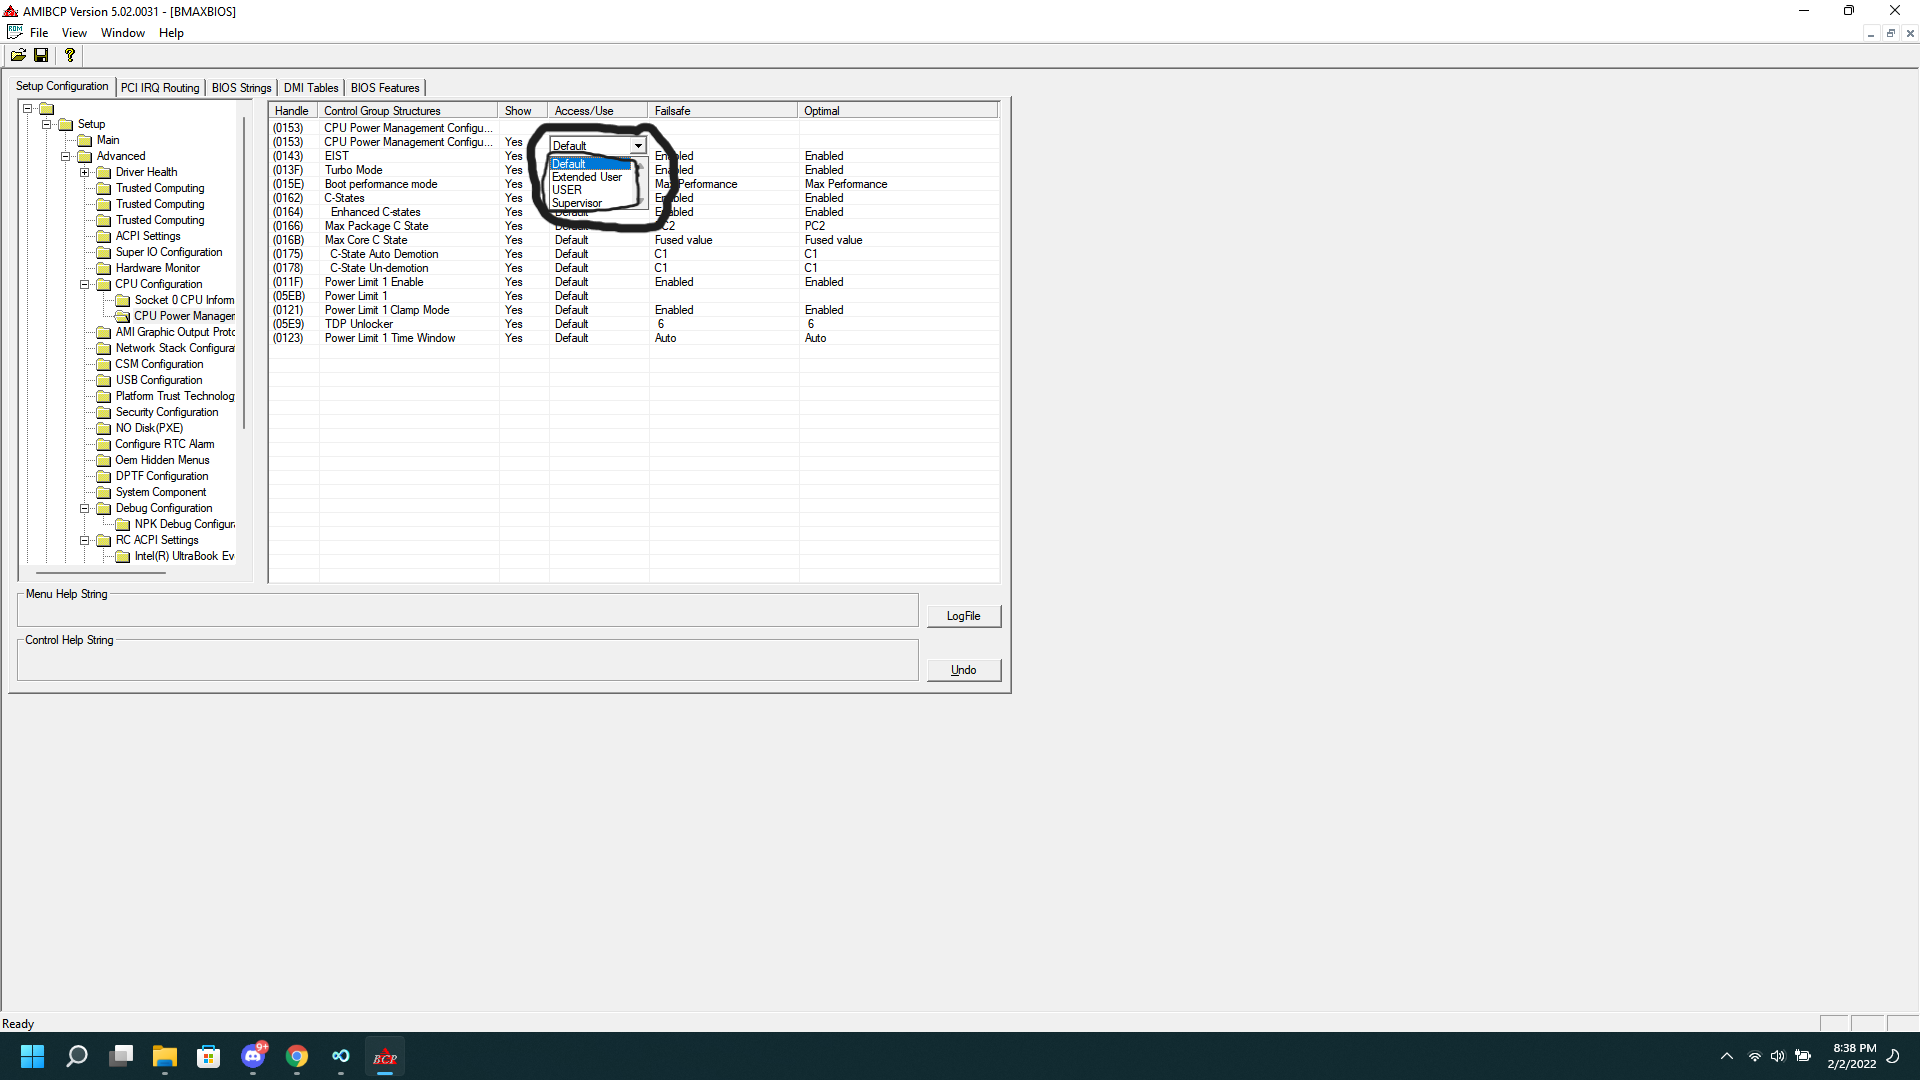The height and width of the screenshot is (1080, 1920).
Task: Collapse the RC ACPI Settings tree node
Action: [x=85, y=541]
